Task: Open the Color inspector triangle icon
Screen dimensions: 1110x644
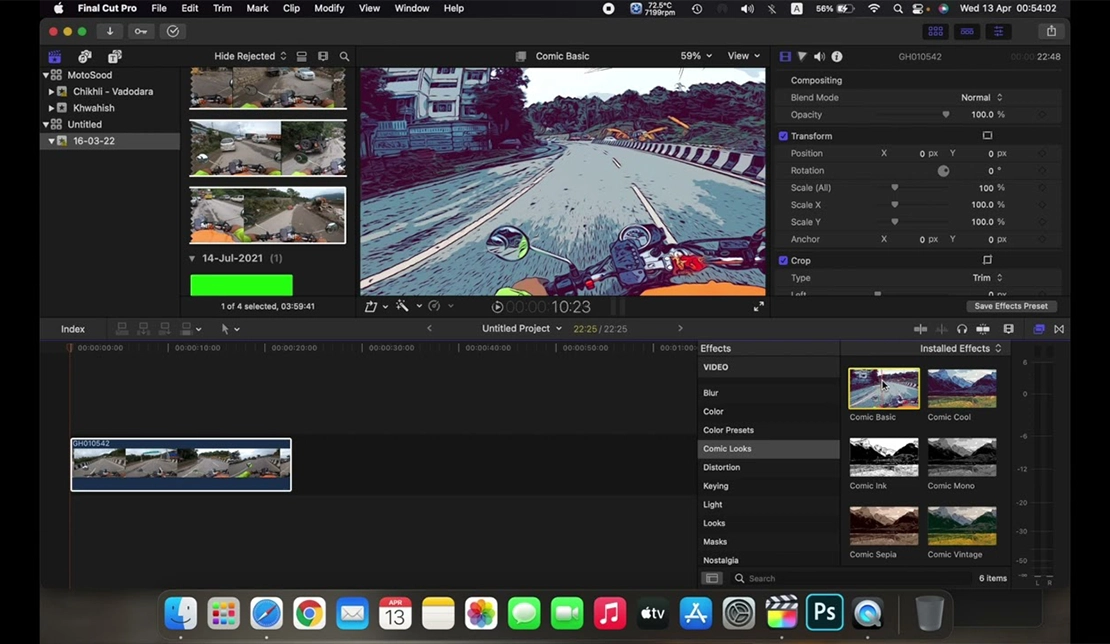Action: [x=802, y=56]
